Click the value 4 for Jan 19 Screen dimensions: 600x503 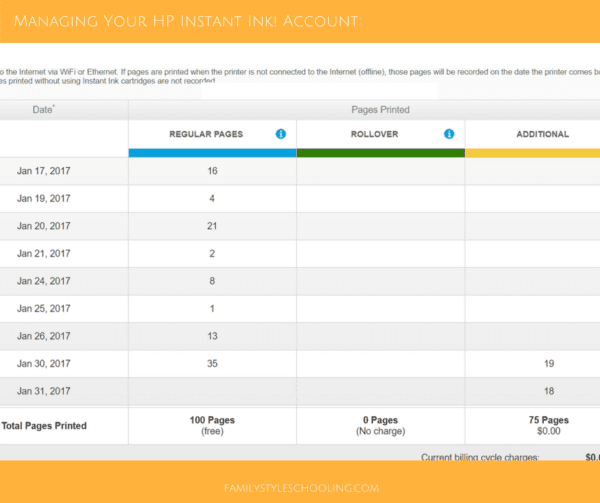(x=212, y=199)
